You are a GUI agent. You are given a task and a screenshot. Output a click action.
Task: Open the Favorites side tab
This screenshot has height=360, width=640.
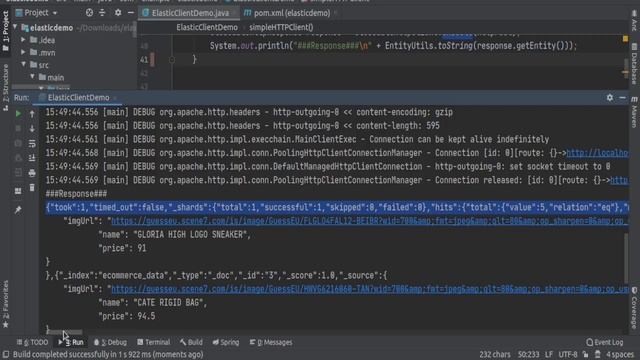[5, 304]
